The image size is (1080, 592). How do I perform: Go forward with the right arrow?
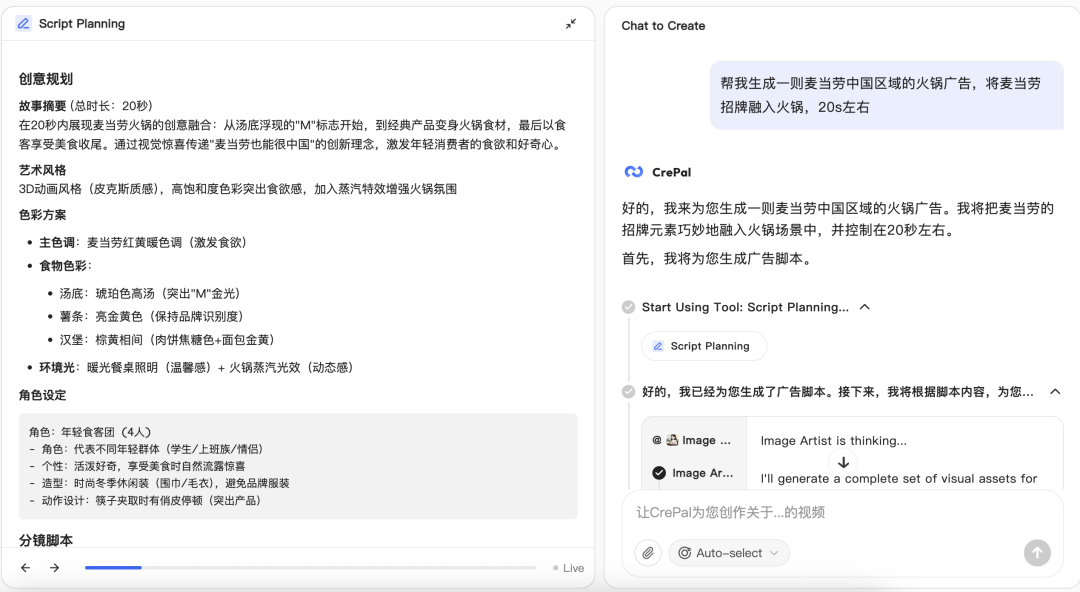[54, 568]
